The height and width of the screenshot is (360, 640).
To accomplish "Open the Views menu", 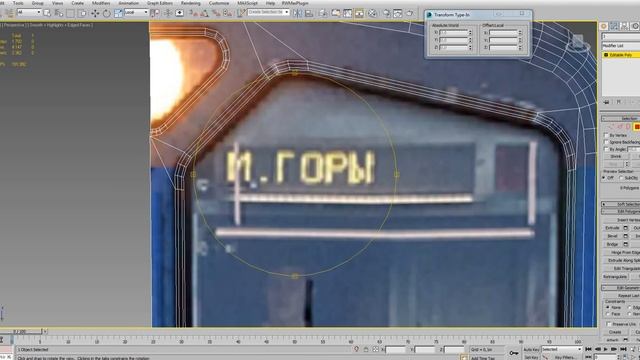I will pos(57,3).
